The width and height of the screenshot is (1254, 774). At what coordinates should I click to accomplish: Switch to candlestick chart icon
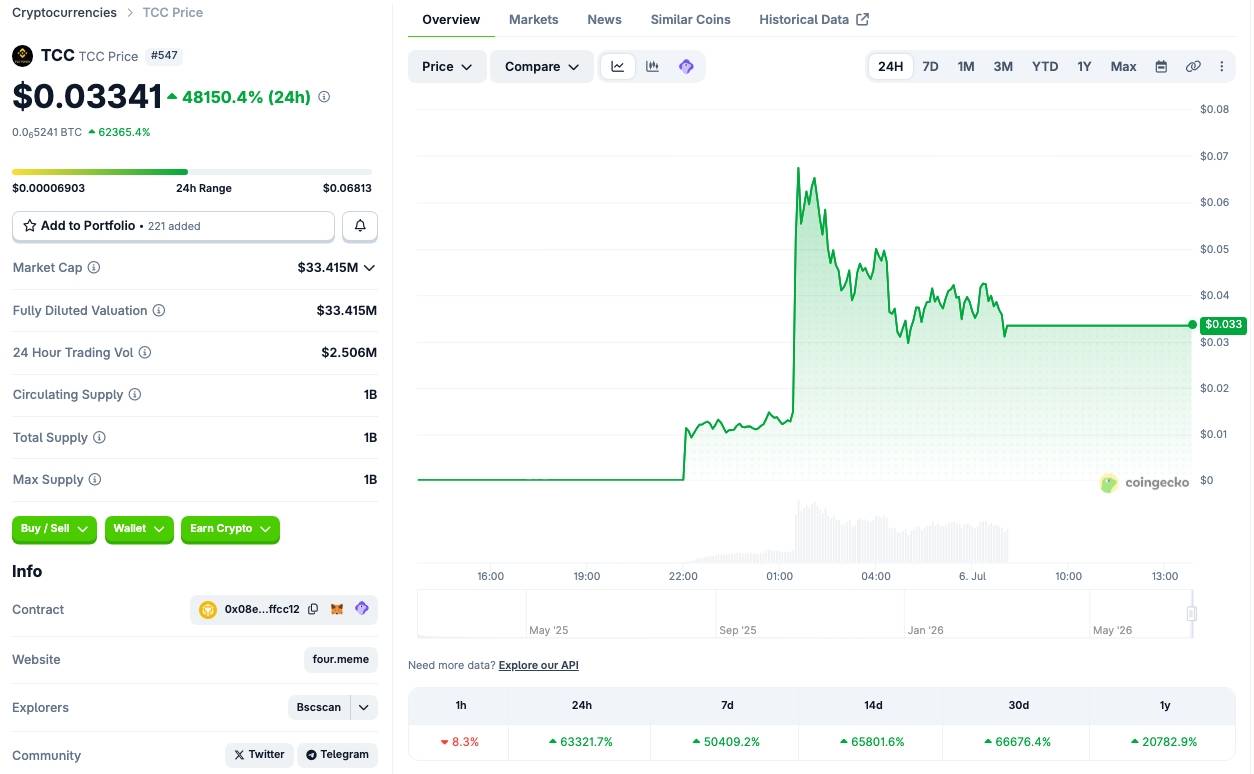coord(652,66)
